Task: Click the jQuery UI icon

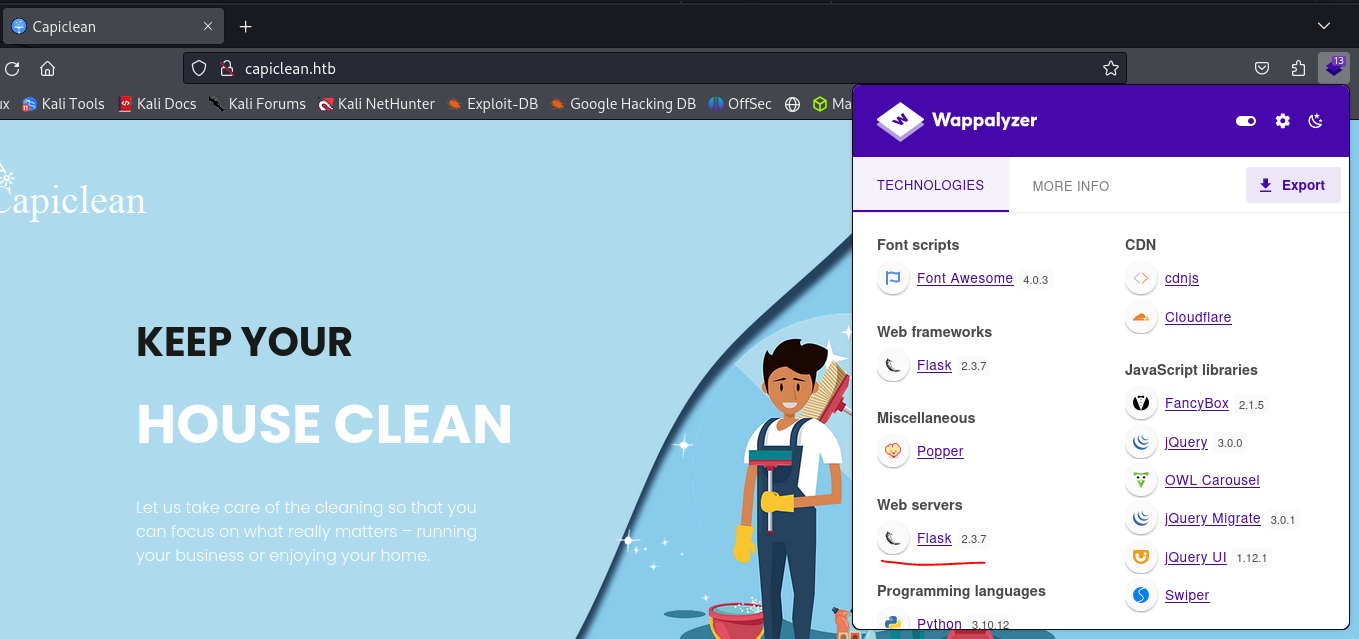Action: 1141,557
